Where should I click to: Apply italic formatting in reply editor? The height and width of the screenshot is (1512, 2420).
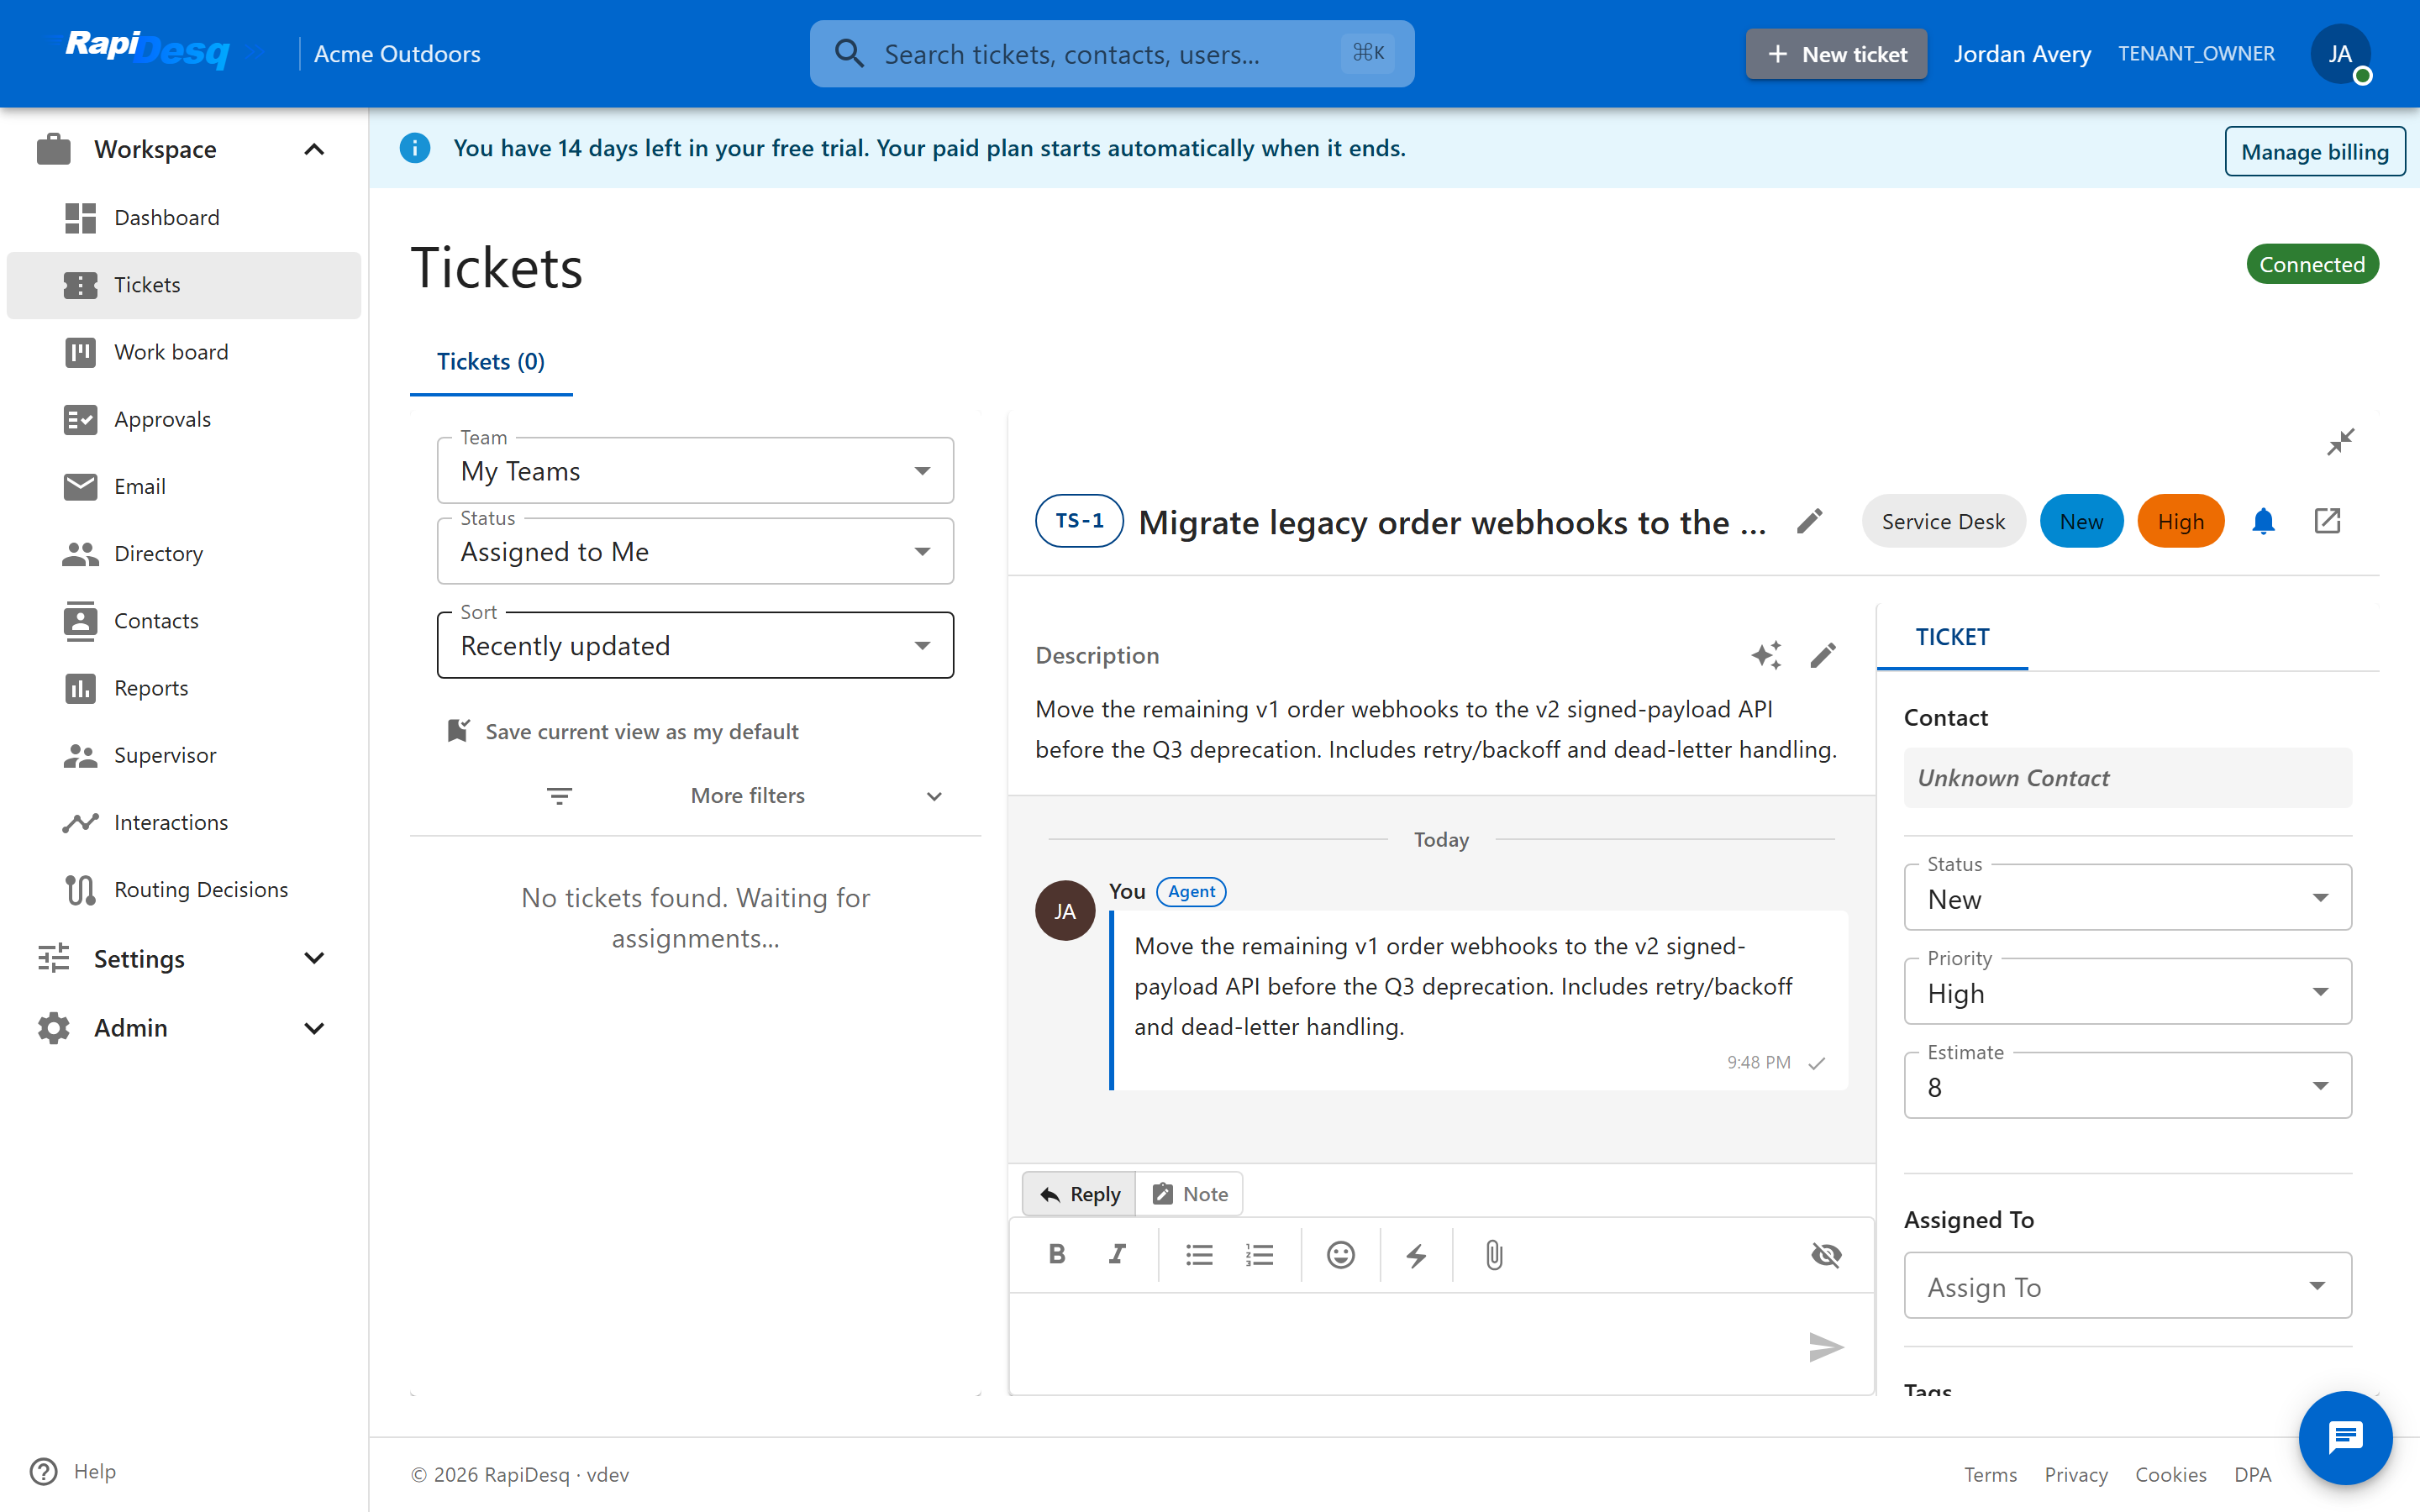coord(1118,1254)
